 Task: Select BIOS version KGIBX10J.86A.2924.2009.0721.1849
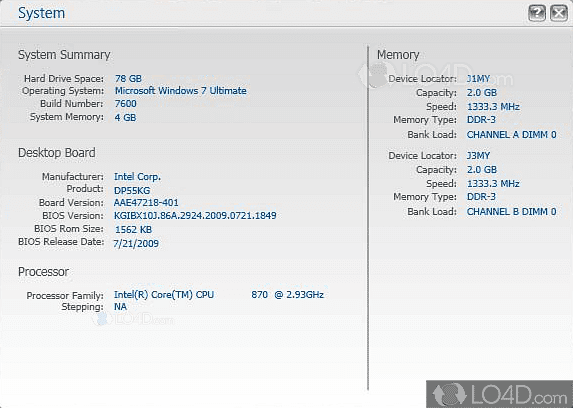(195, 216)
